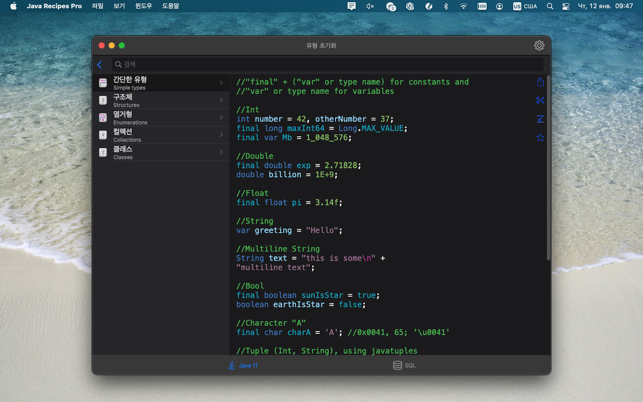Open Spotlight search in the macOS menu bar
Image resolution: width=643 pixels, height=402 pixels.
pyautogui.click(x=549, y=6)
